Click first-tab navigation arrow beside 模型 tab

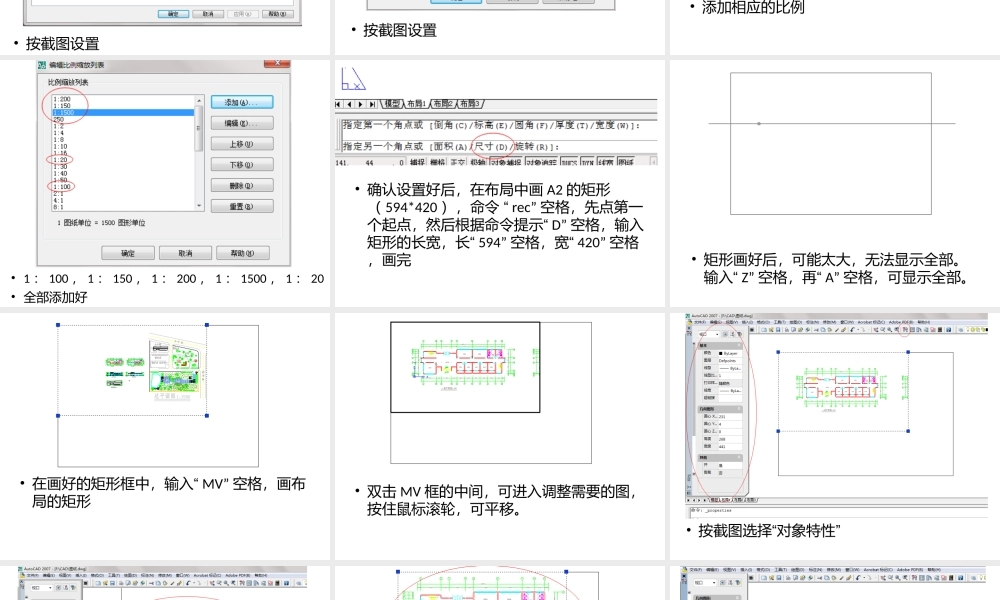pyautogui.click(x=339, y=104)
